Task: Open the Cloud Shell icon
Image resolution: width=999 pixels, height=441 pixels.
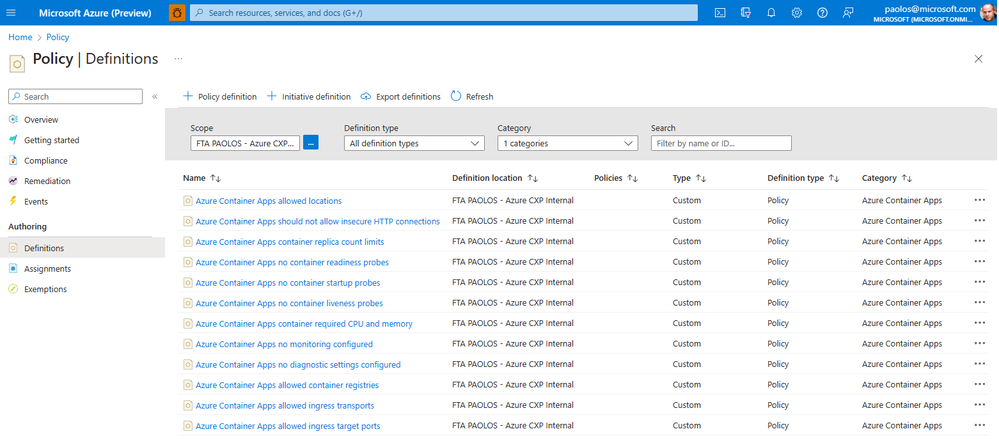Action: click(720, 13)
